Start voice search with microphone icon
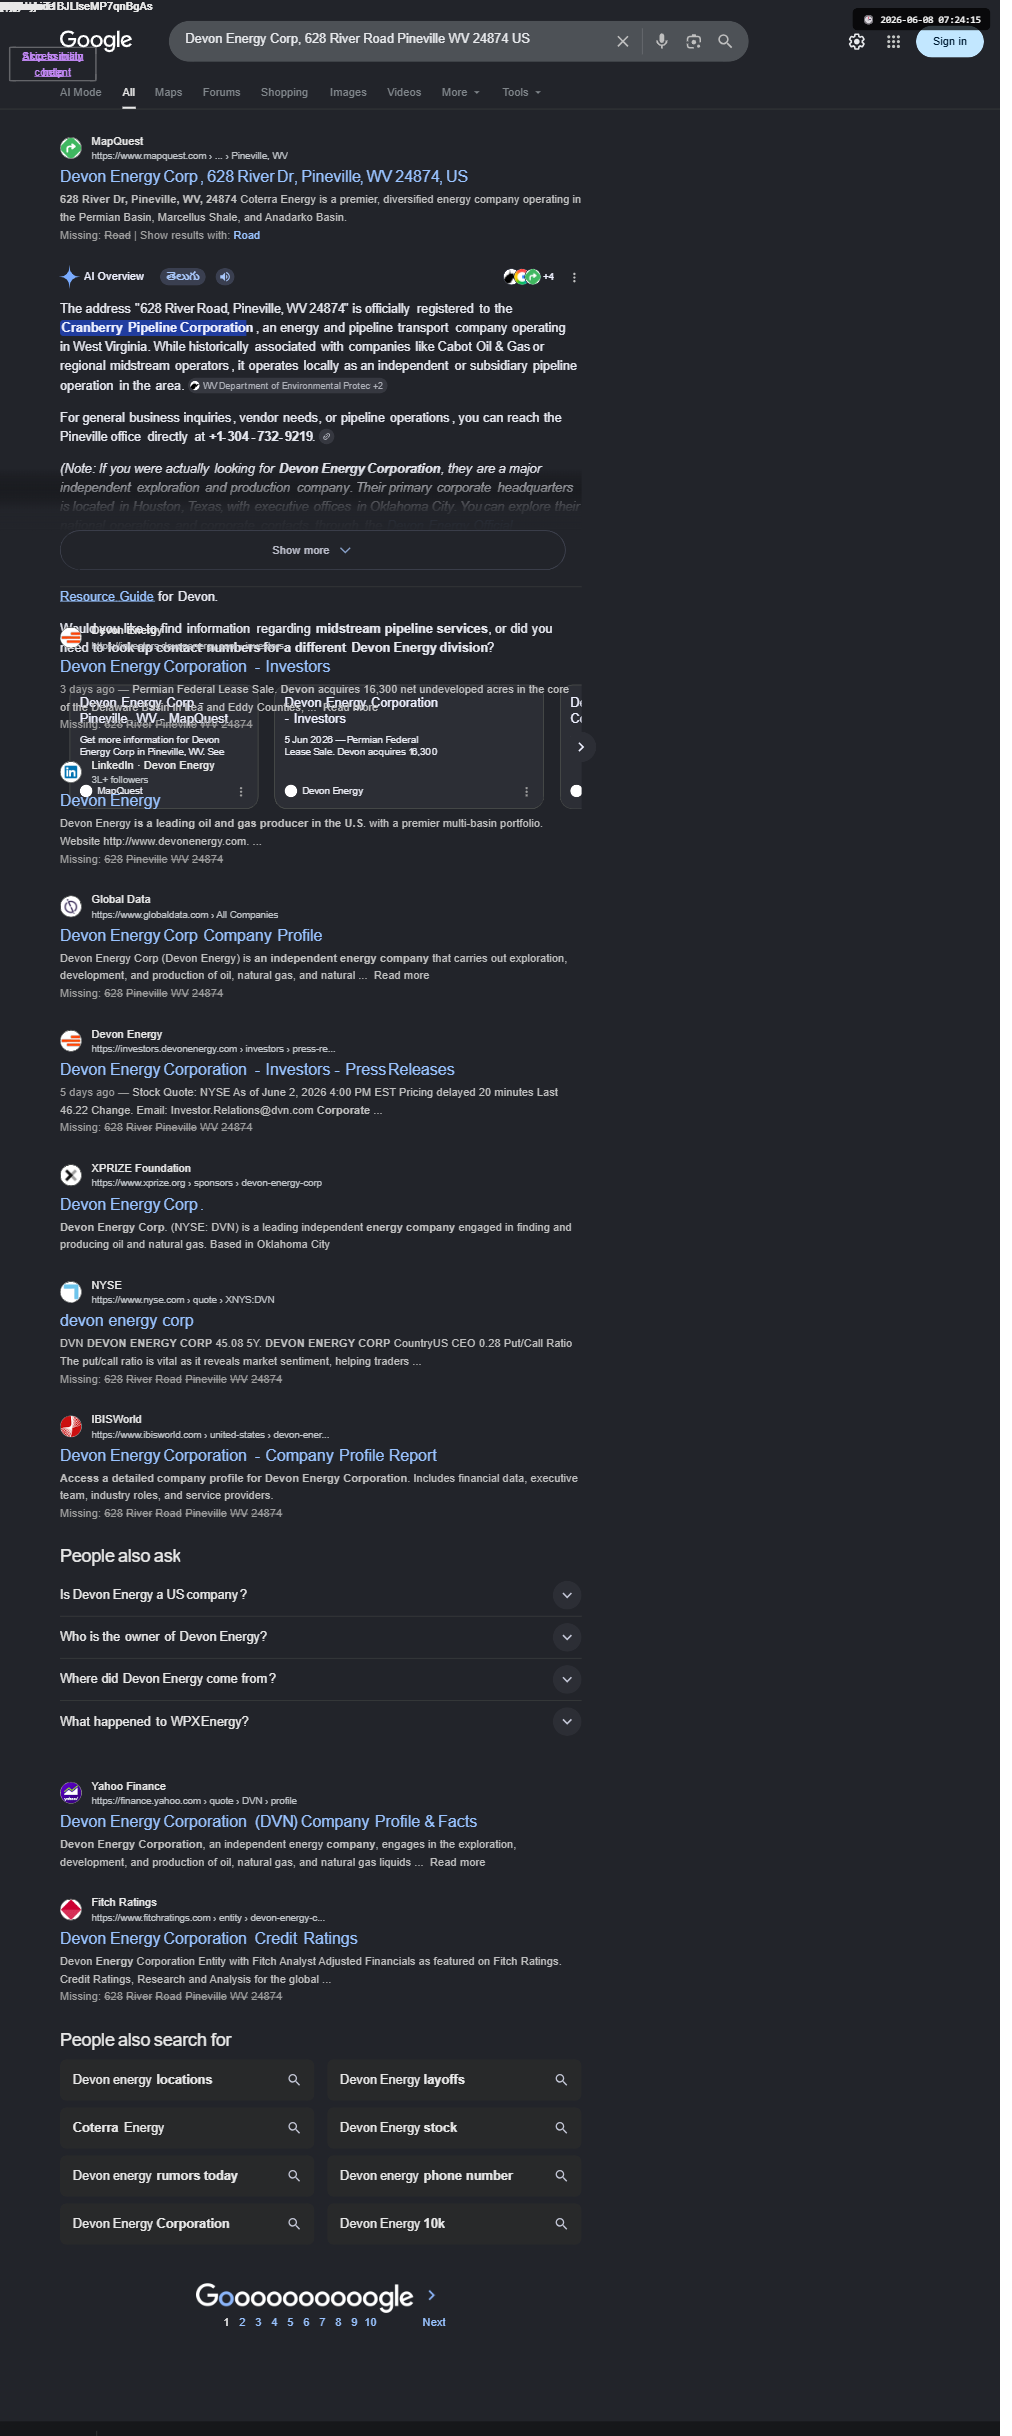The width and height of the screenshot is (1012, 2436). click(661, 42)
